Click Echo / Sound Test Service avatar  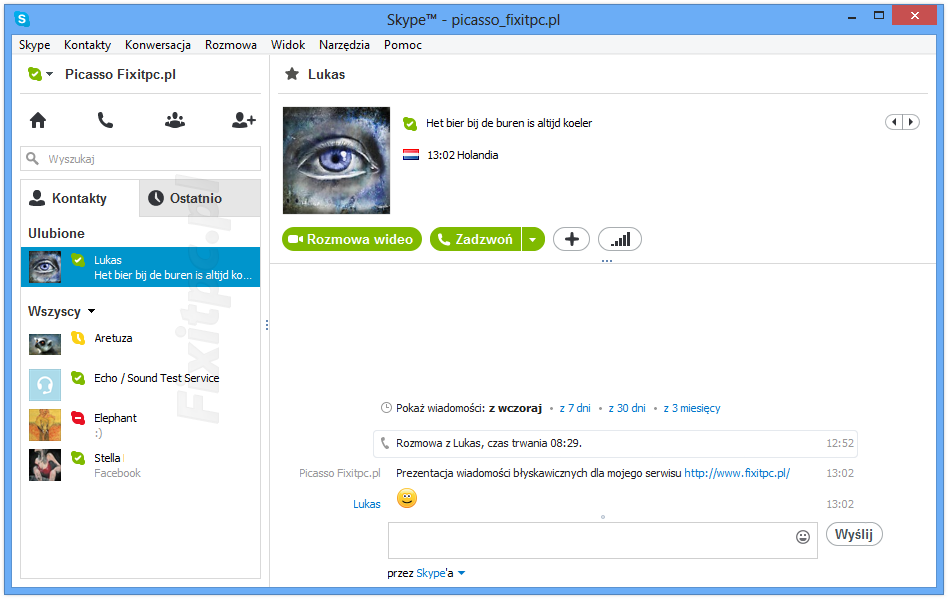[x=45, y=385]
